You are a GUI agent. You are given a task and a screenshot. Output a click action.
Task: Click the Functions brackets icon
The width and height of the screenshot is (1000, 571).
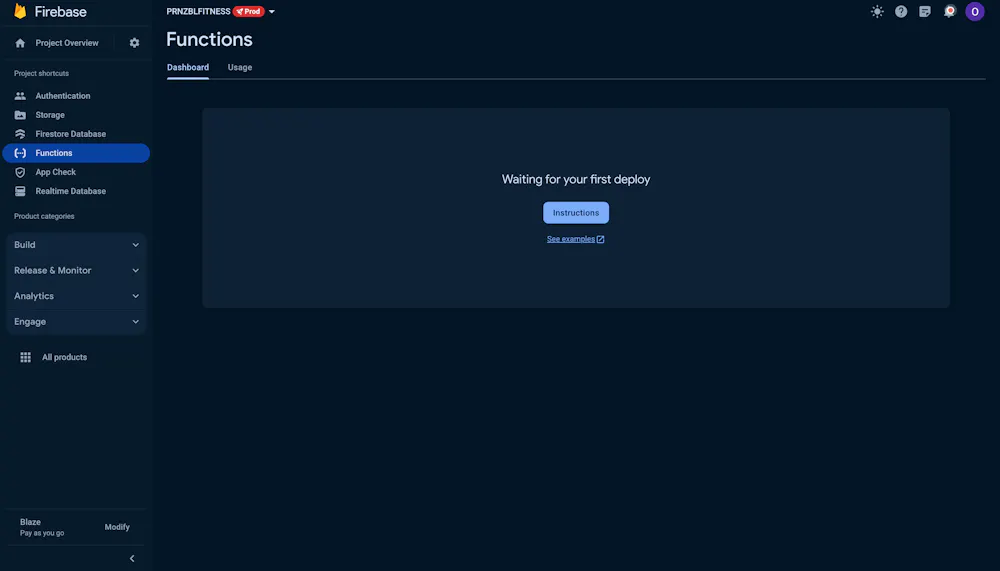tap(20, 153)
